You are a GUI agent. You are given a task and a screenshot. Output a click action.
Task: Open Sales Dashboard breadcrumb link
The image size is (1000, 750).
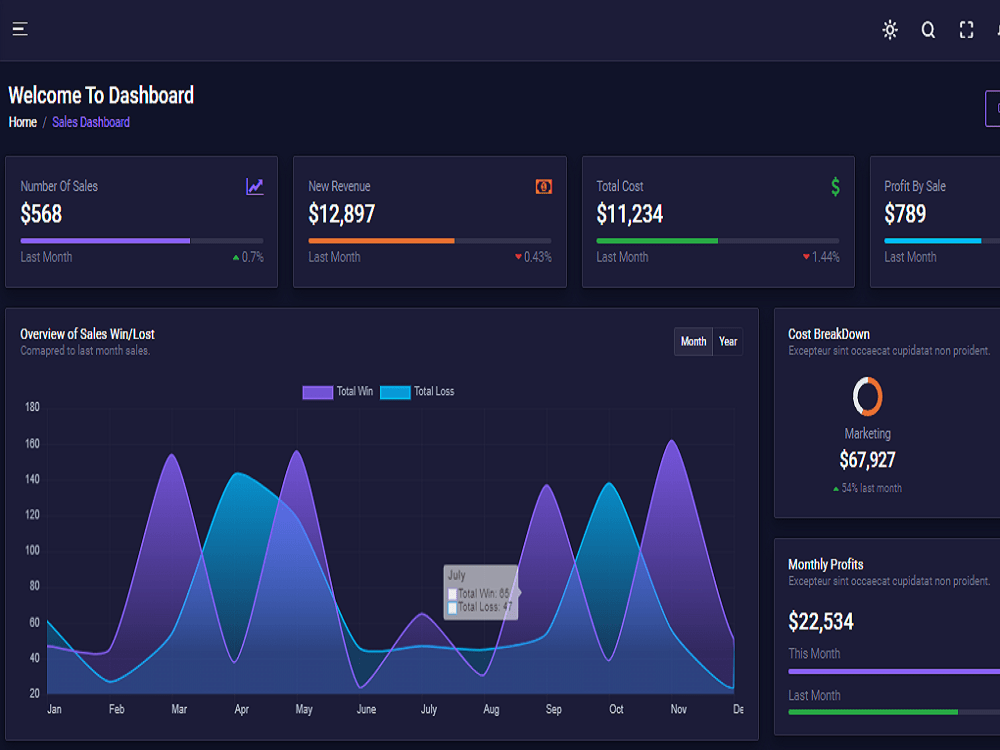point(91,122)
